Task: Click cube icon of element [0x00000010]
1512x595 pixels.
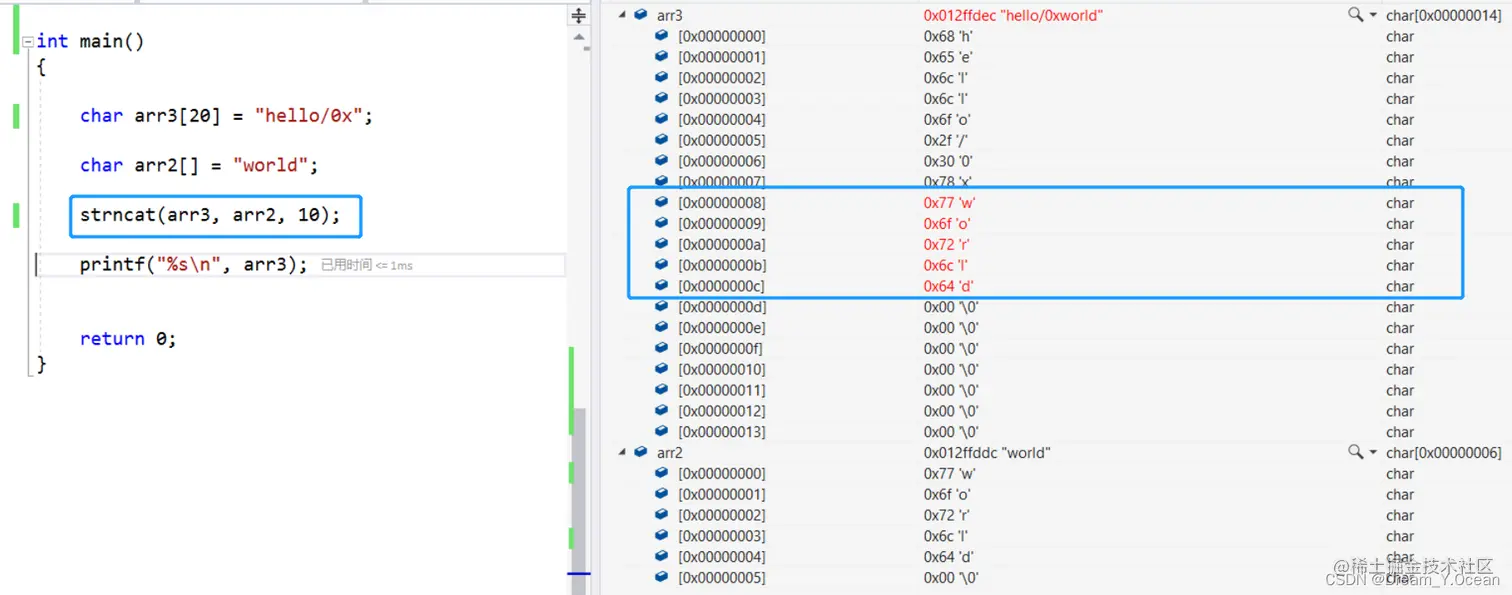Action: [661, 369]
